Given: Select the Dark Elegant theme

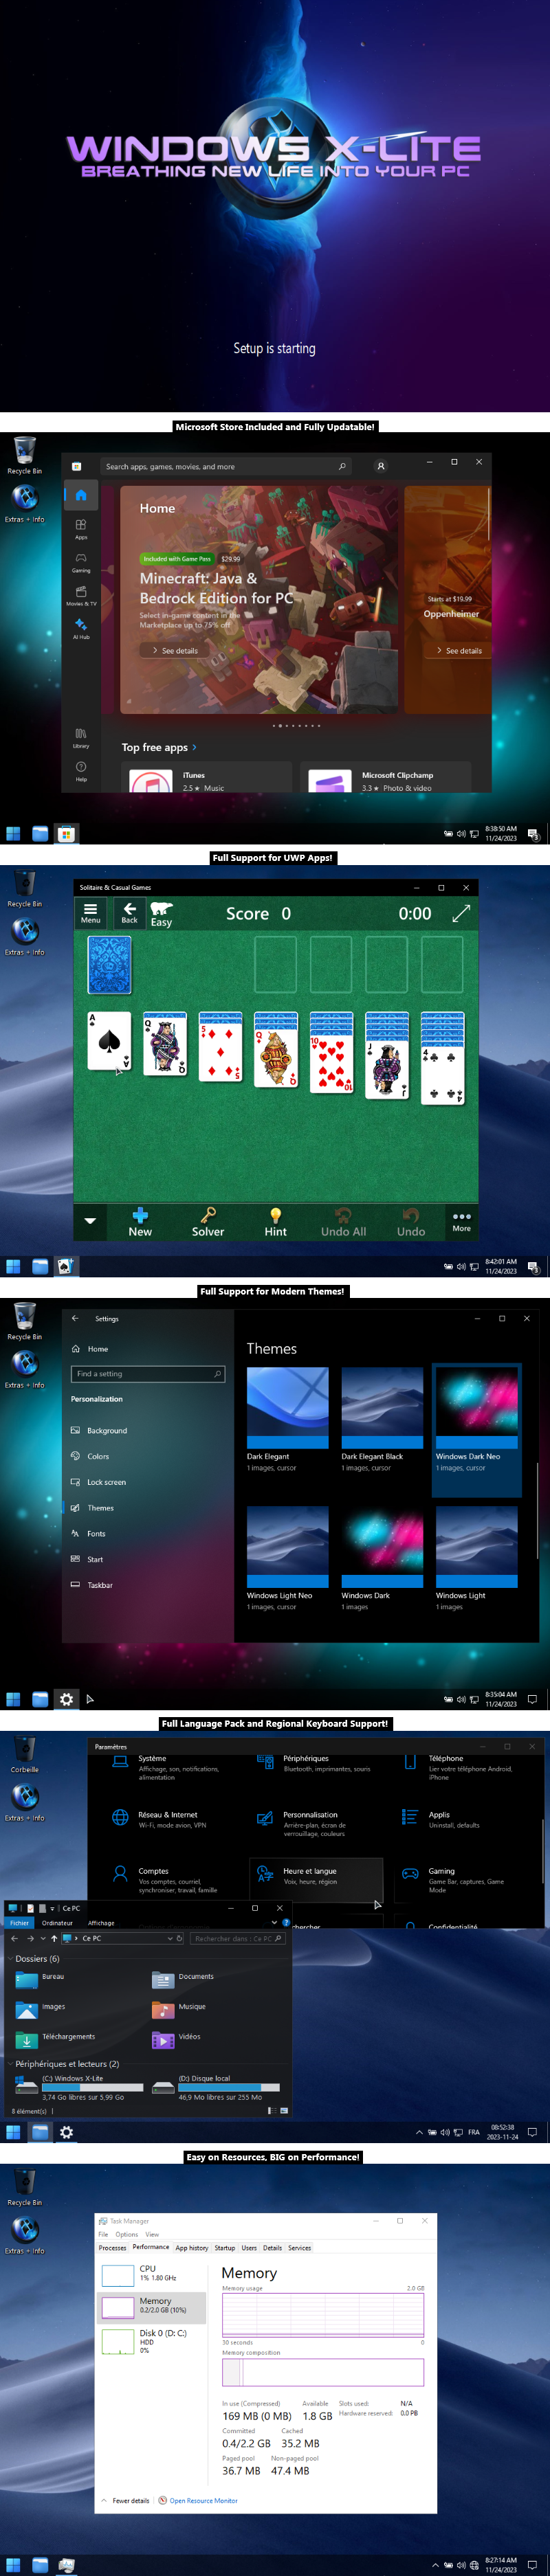Looking at the screenshot, I should coord(287,1420).
